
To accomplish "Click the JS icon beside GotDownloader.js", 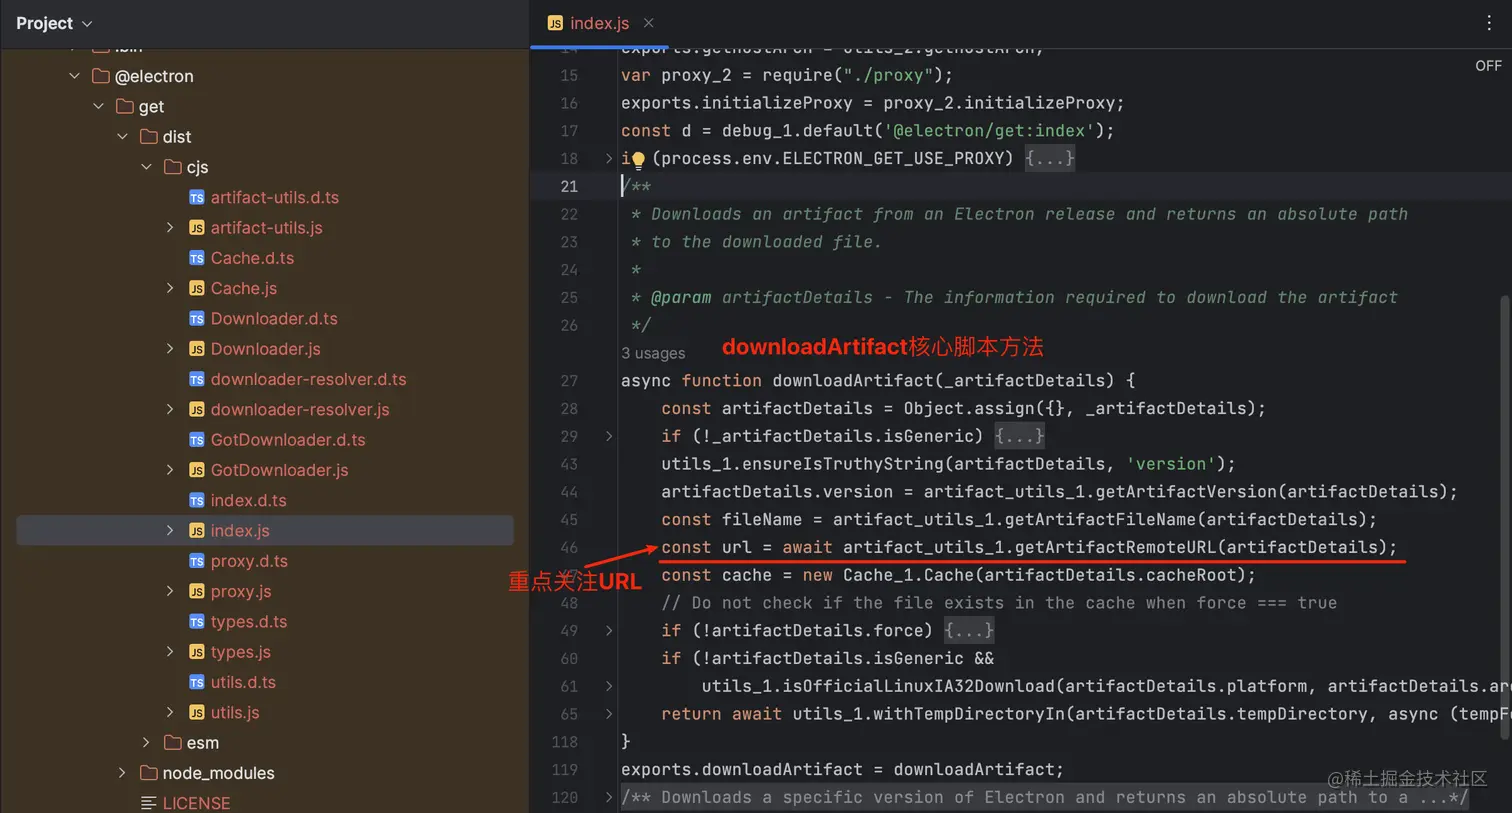I will (x=198, y=470).
